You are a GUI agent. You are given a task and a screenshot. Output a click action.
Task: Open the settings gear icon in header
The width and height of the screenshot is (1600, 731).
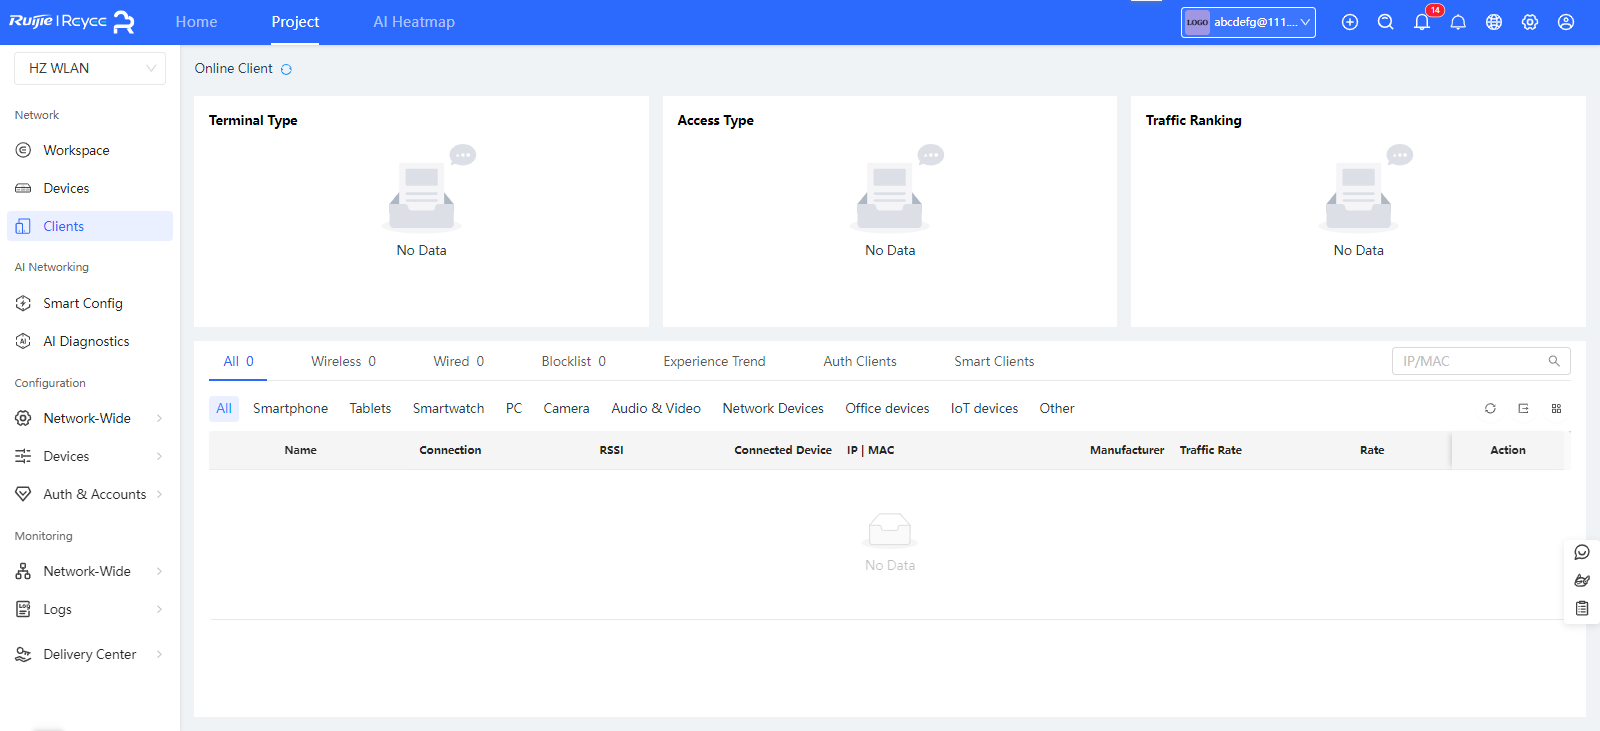pyautogui.click(x=1530, y=22)
